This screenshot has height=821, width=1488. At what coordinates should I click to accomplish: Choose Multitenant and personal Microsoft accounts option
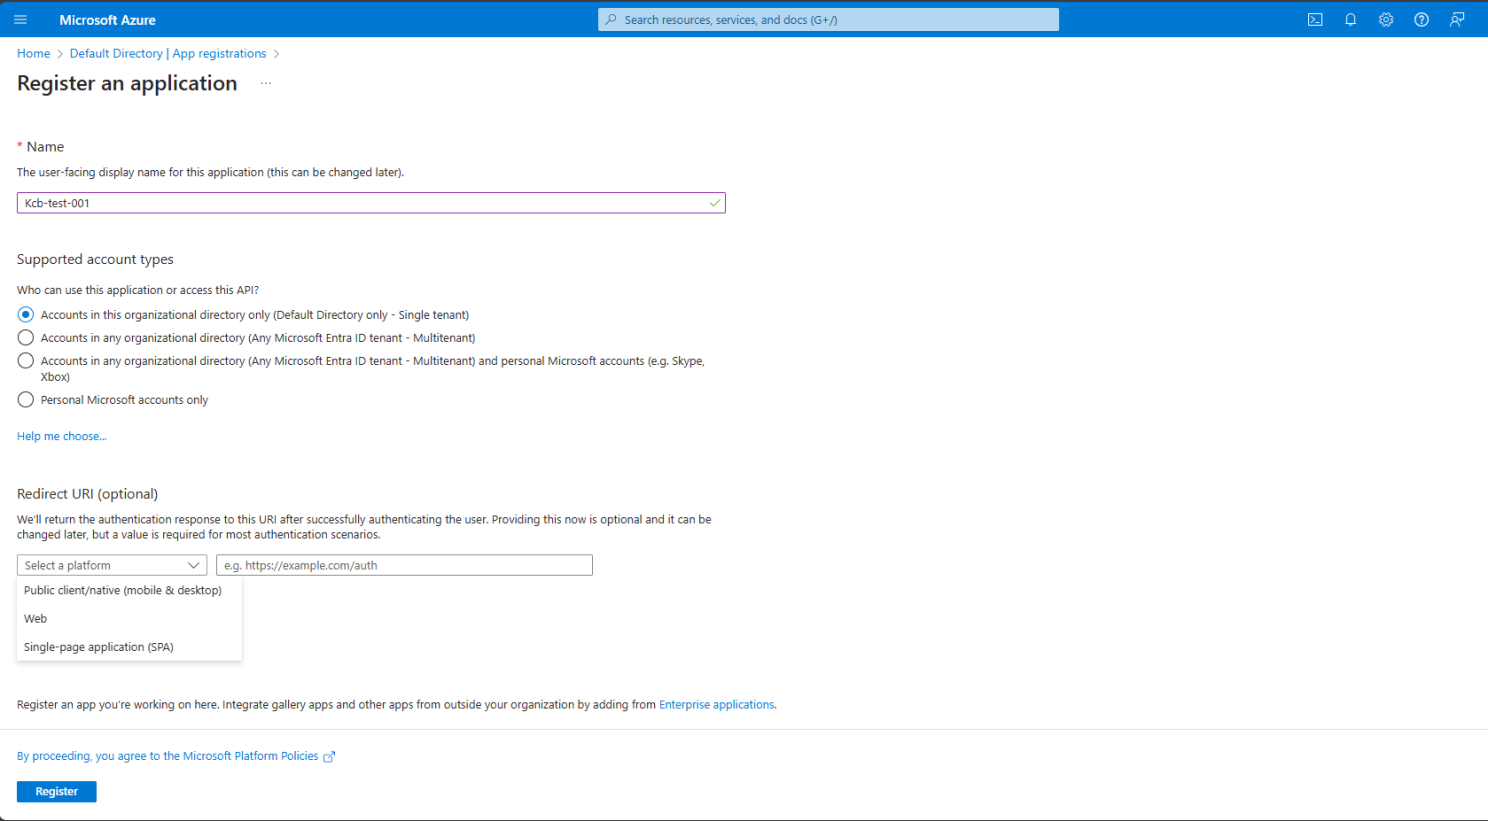(x=26, y=361)
